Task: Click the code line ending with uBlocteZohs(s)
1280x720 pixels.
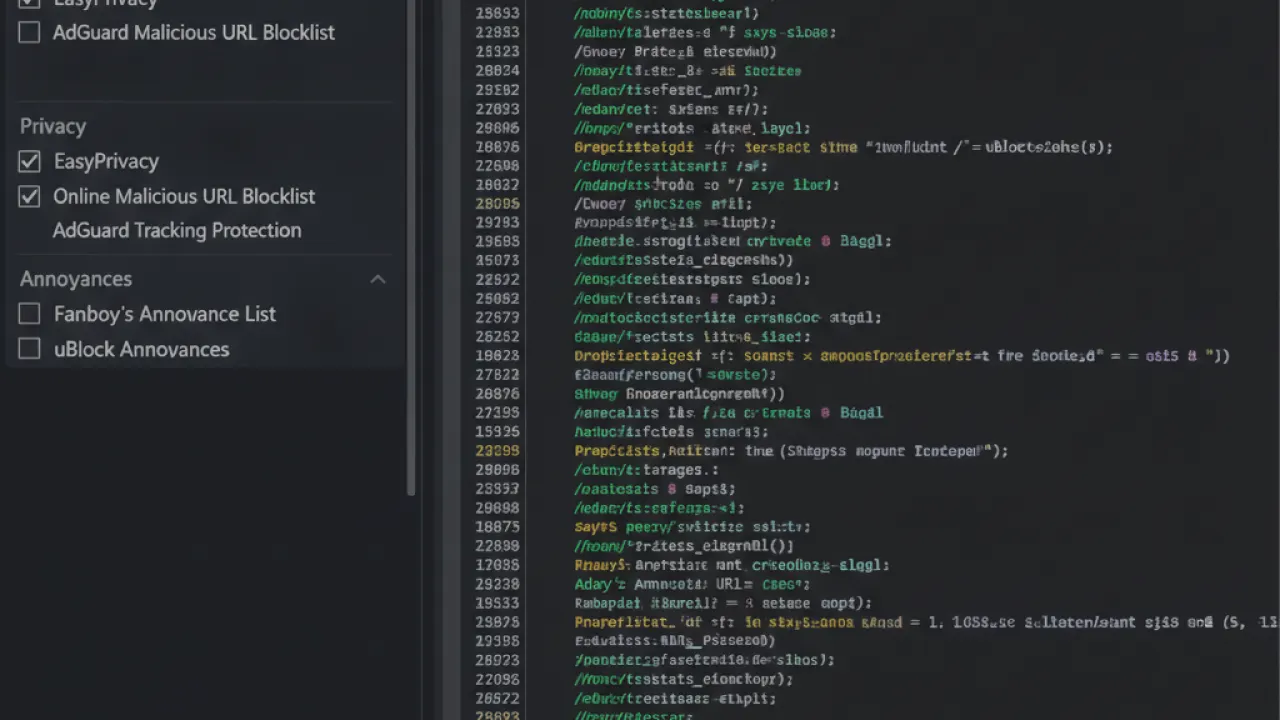Action: tap(843, 147)
